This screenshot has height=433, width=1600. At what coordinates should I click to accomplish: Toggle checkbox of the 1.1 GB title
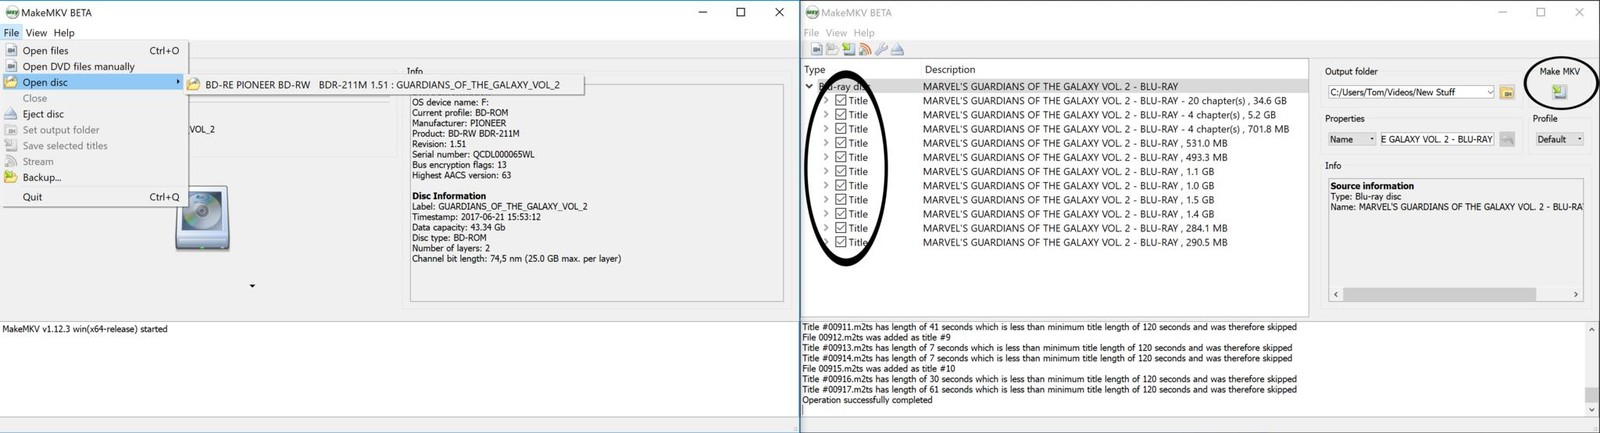click(x=841, y=171)
